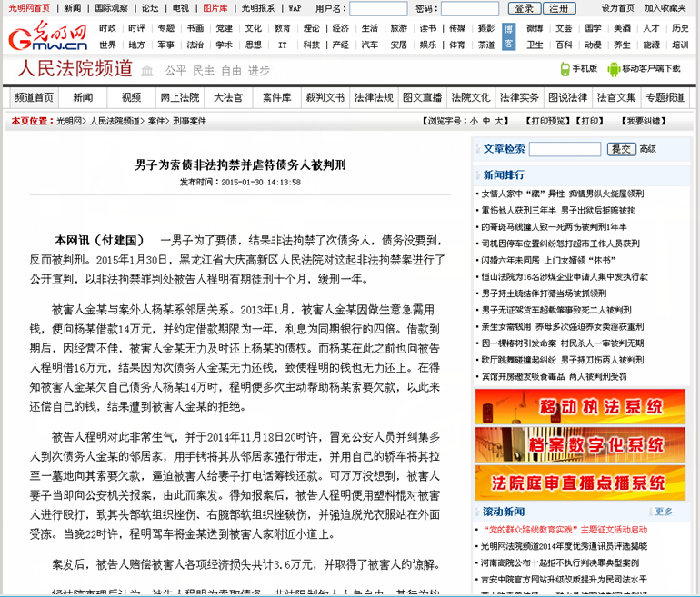
Task: Open the 历史 category in site nav
Action: [x=680, y=29]
